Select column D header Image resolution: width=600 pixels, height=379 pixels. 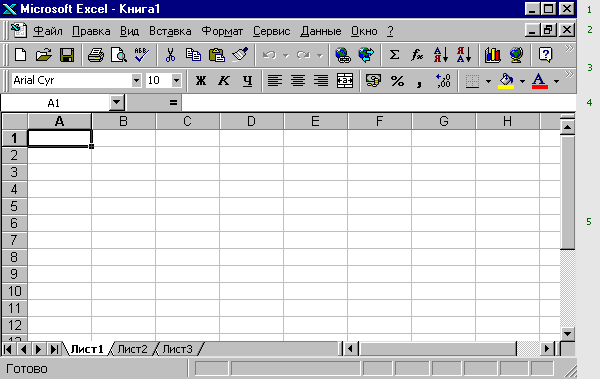coord(251,121)
